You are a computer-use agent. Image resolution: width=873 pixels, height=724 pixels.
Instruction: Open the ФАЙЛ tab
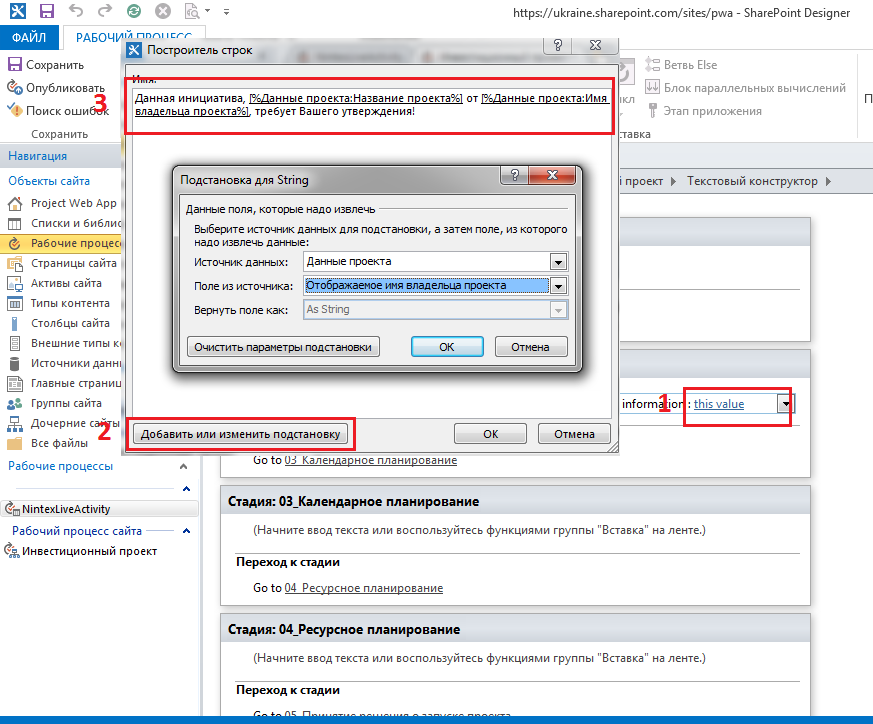[29, 37]
